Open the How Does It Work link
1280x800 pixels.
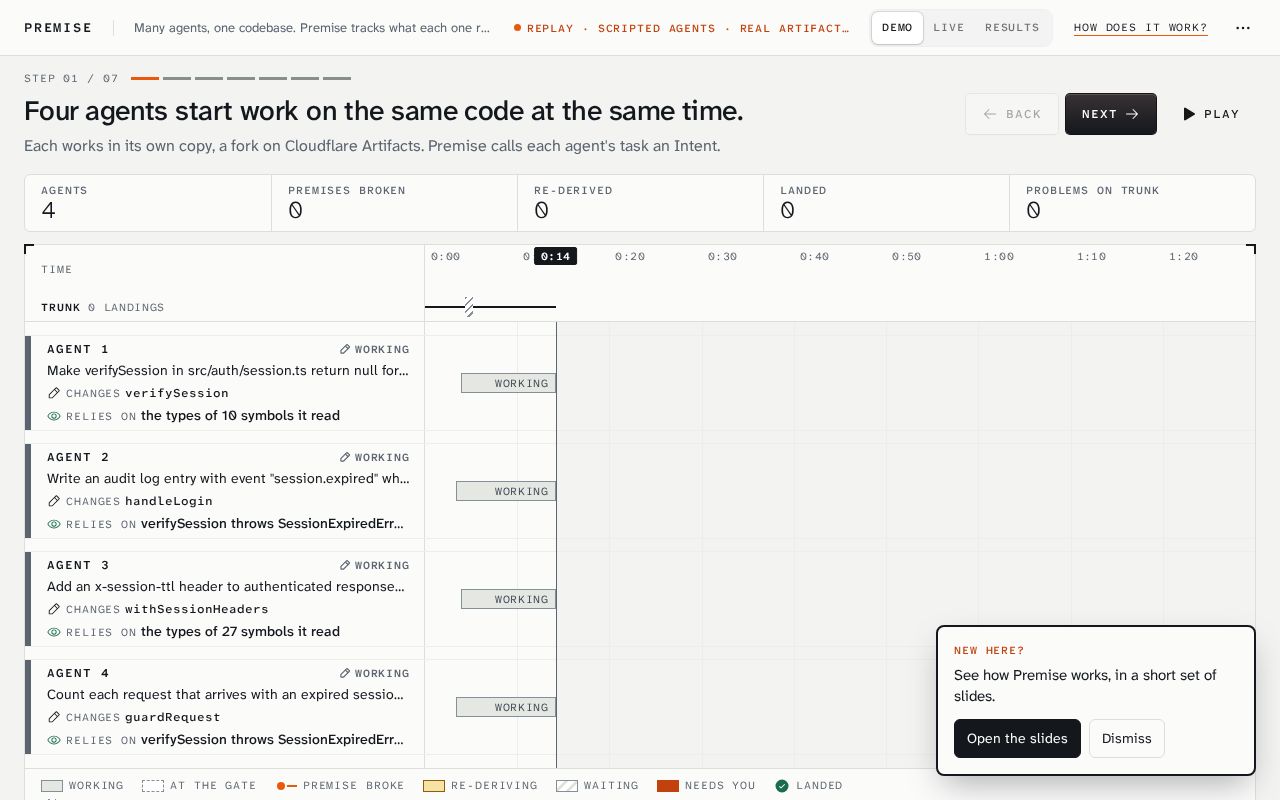click(x=1141, y=28)
